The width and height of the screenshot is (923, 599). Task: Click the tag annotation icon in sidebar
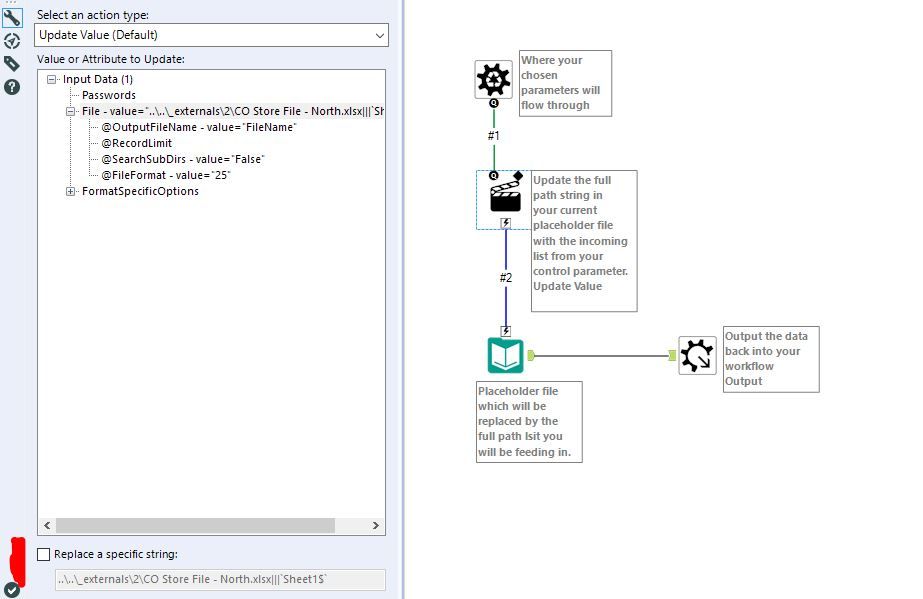tap(11, 64)
